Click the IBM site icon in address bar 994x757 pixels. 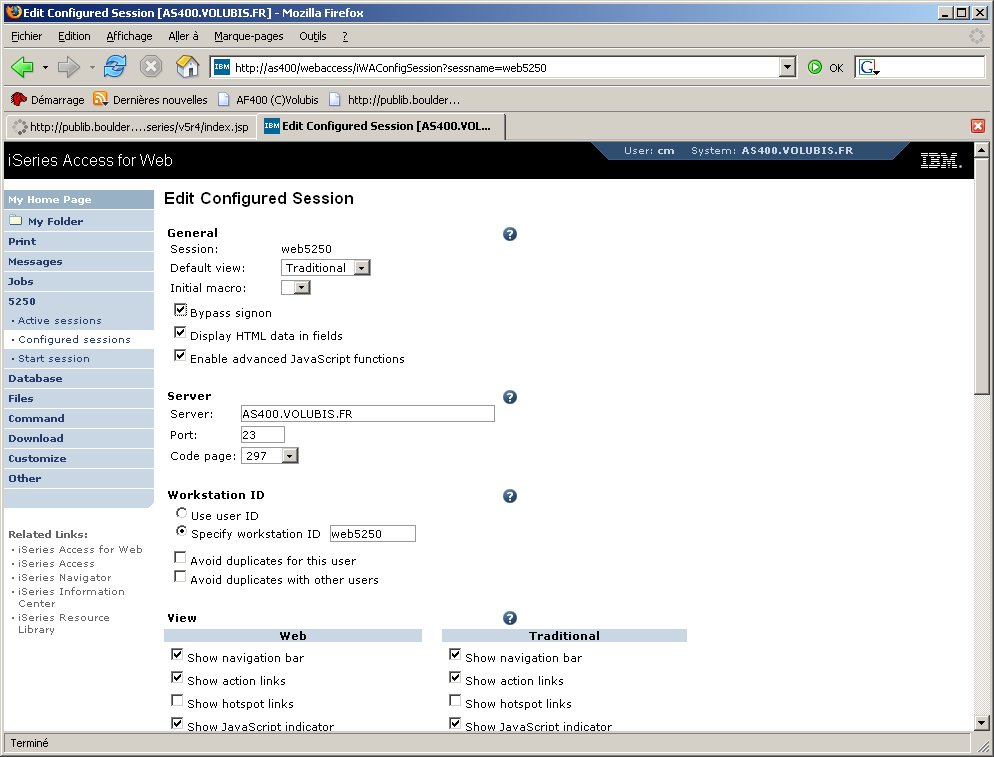pos(222,67)
